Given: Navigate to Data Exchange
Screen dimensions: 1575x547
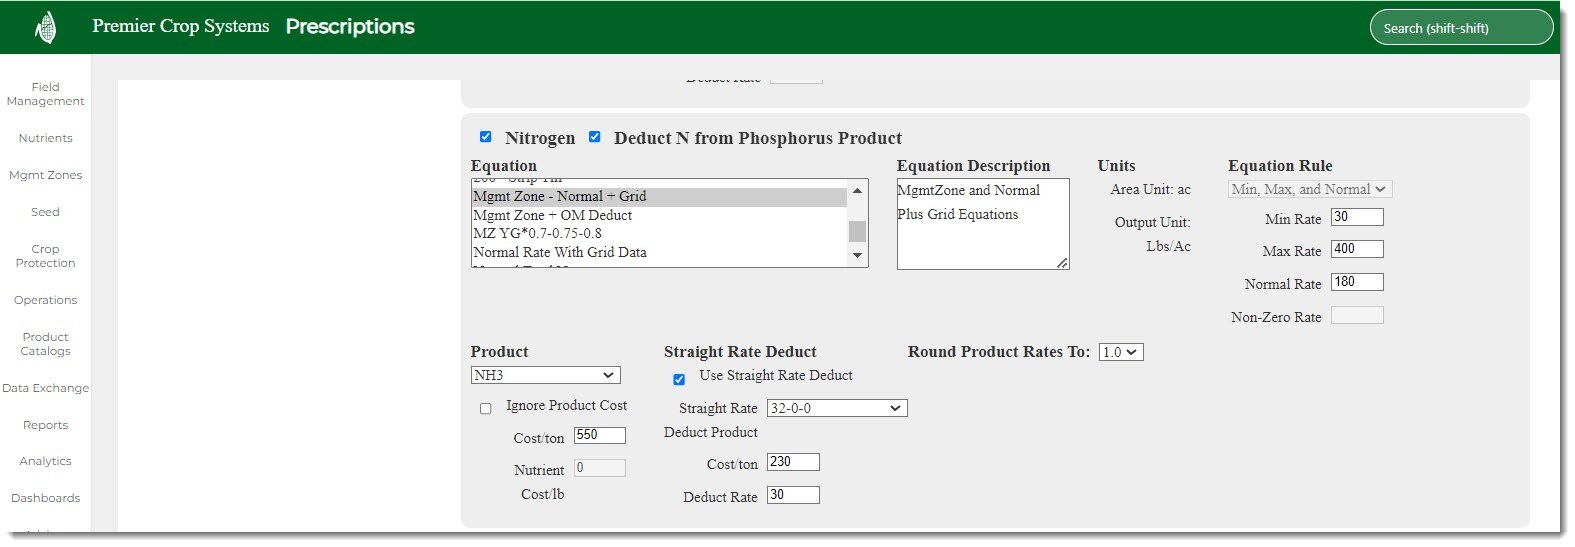Looking at the screenshot, I should 46,388.
